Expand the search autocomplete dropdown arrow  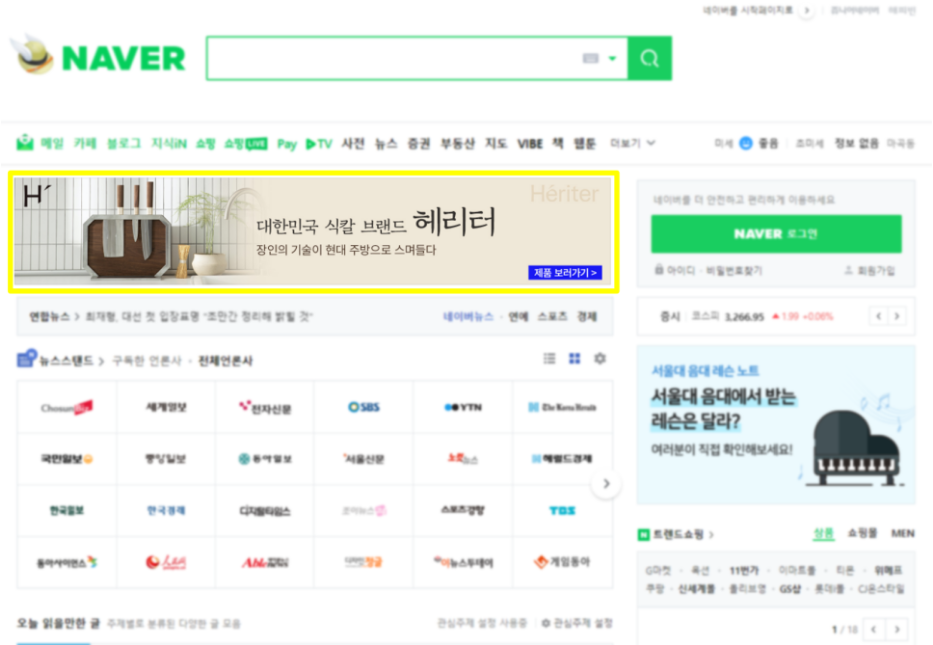(612, 58)
